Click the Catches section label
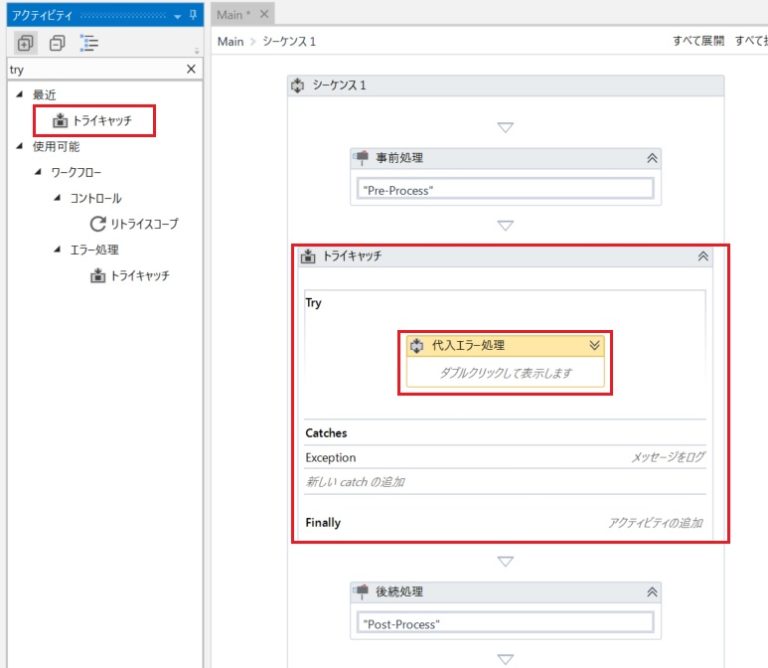 [x=326, y=433]
